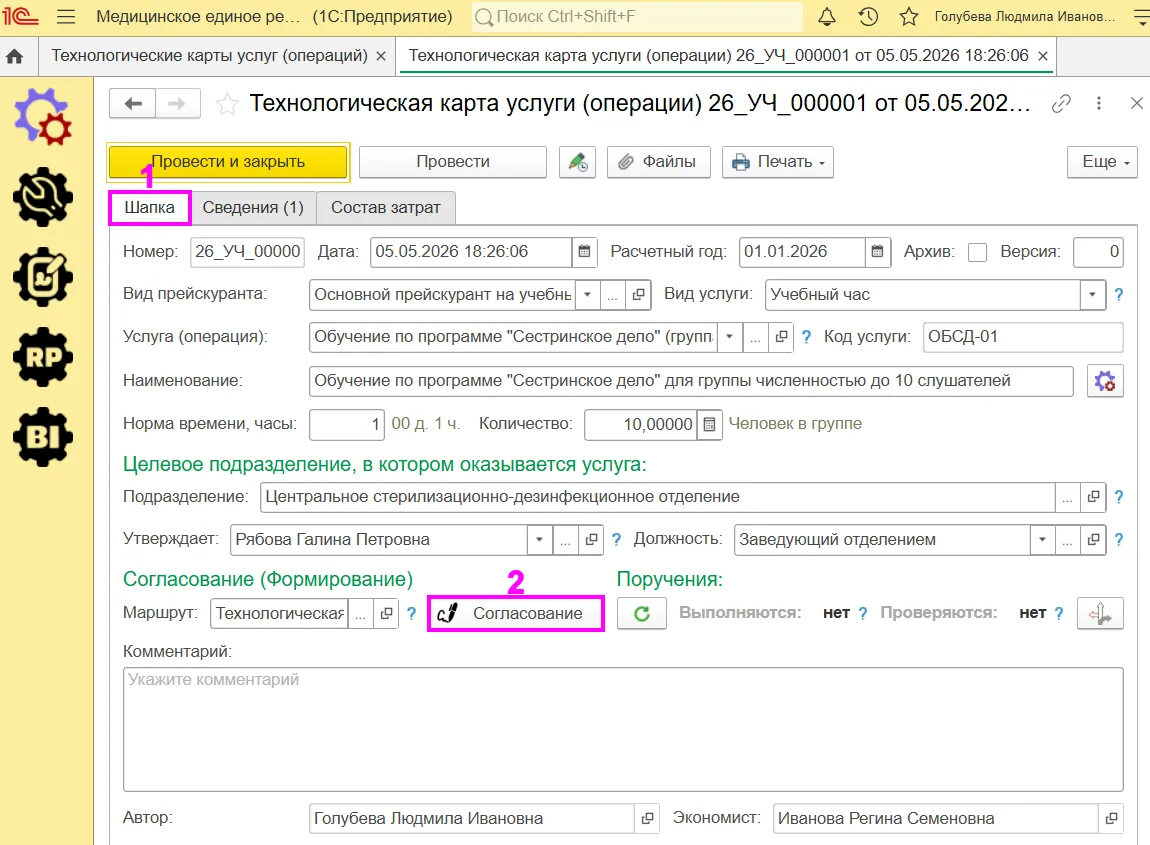Open the blue gear settings sidebar section
Viewport: 1150px width, 845px height.
pos(43,116)
